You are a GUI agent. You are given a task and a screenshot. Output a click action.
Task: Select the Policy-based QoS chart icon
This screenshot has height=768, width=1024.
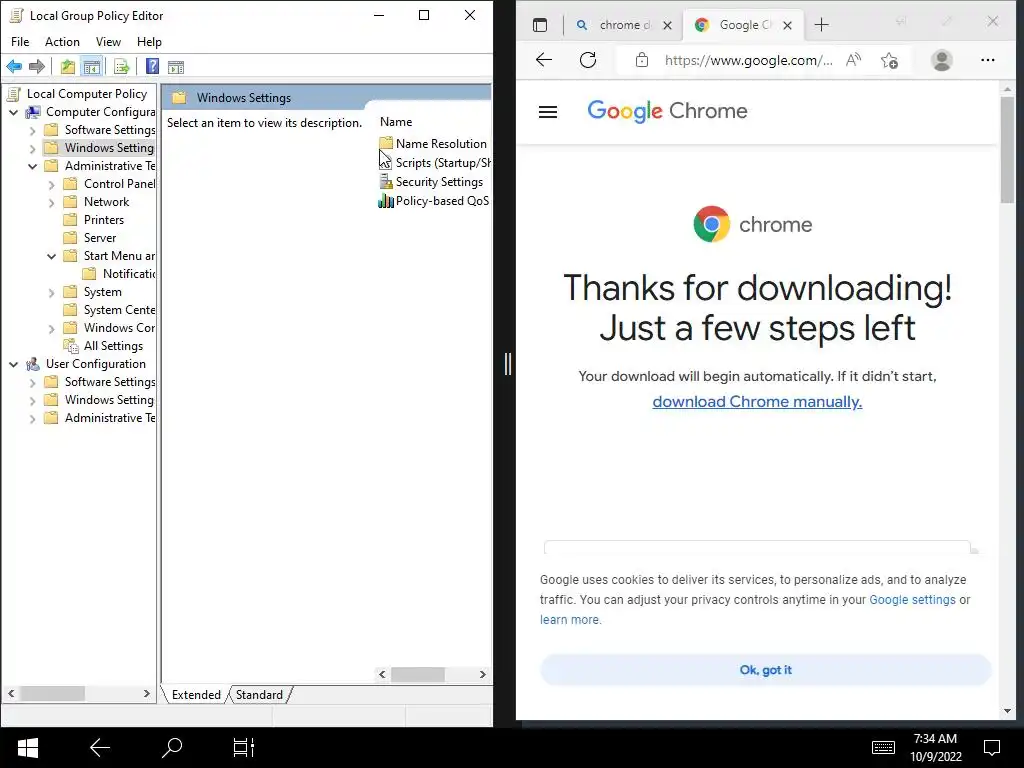coord(385,201)
